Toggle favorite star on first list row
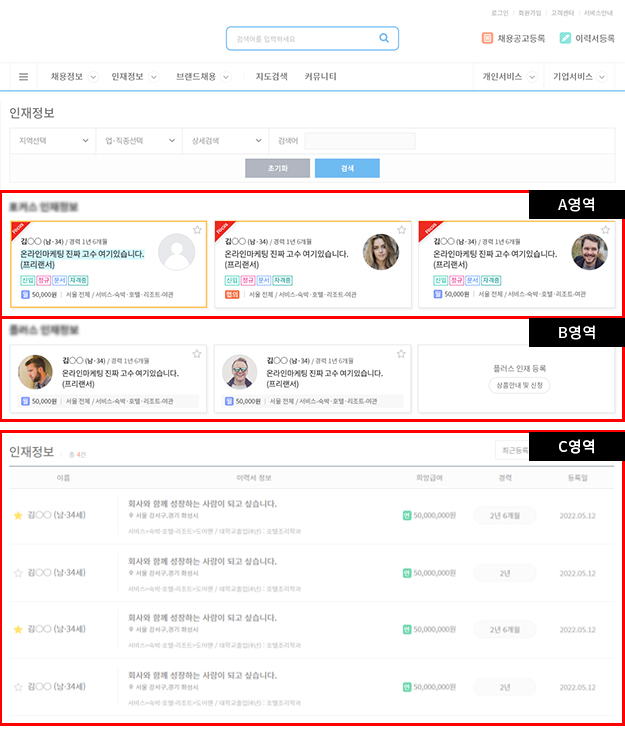 (18, 516)
